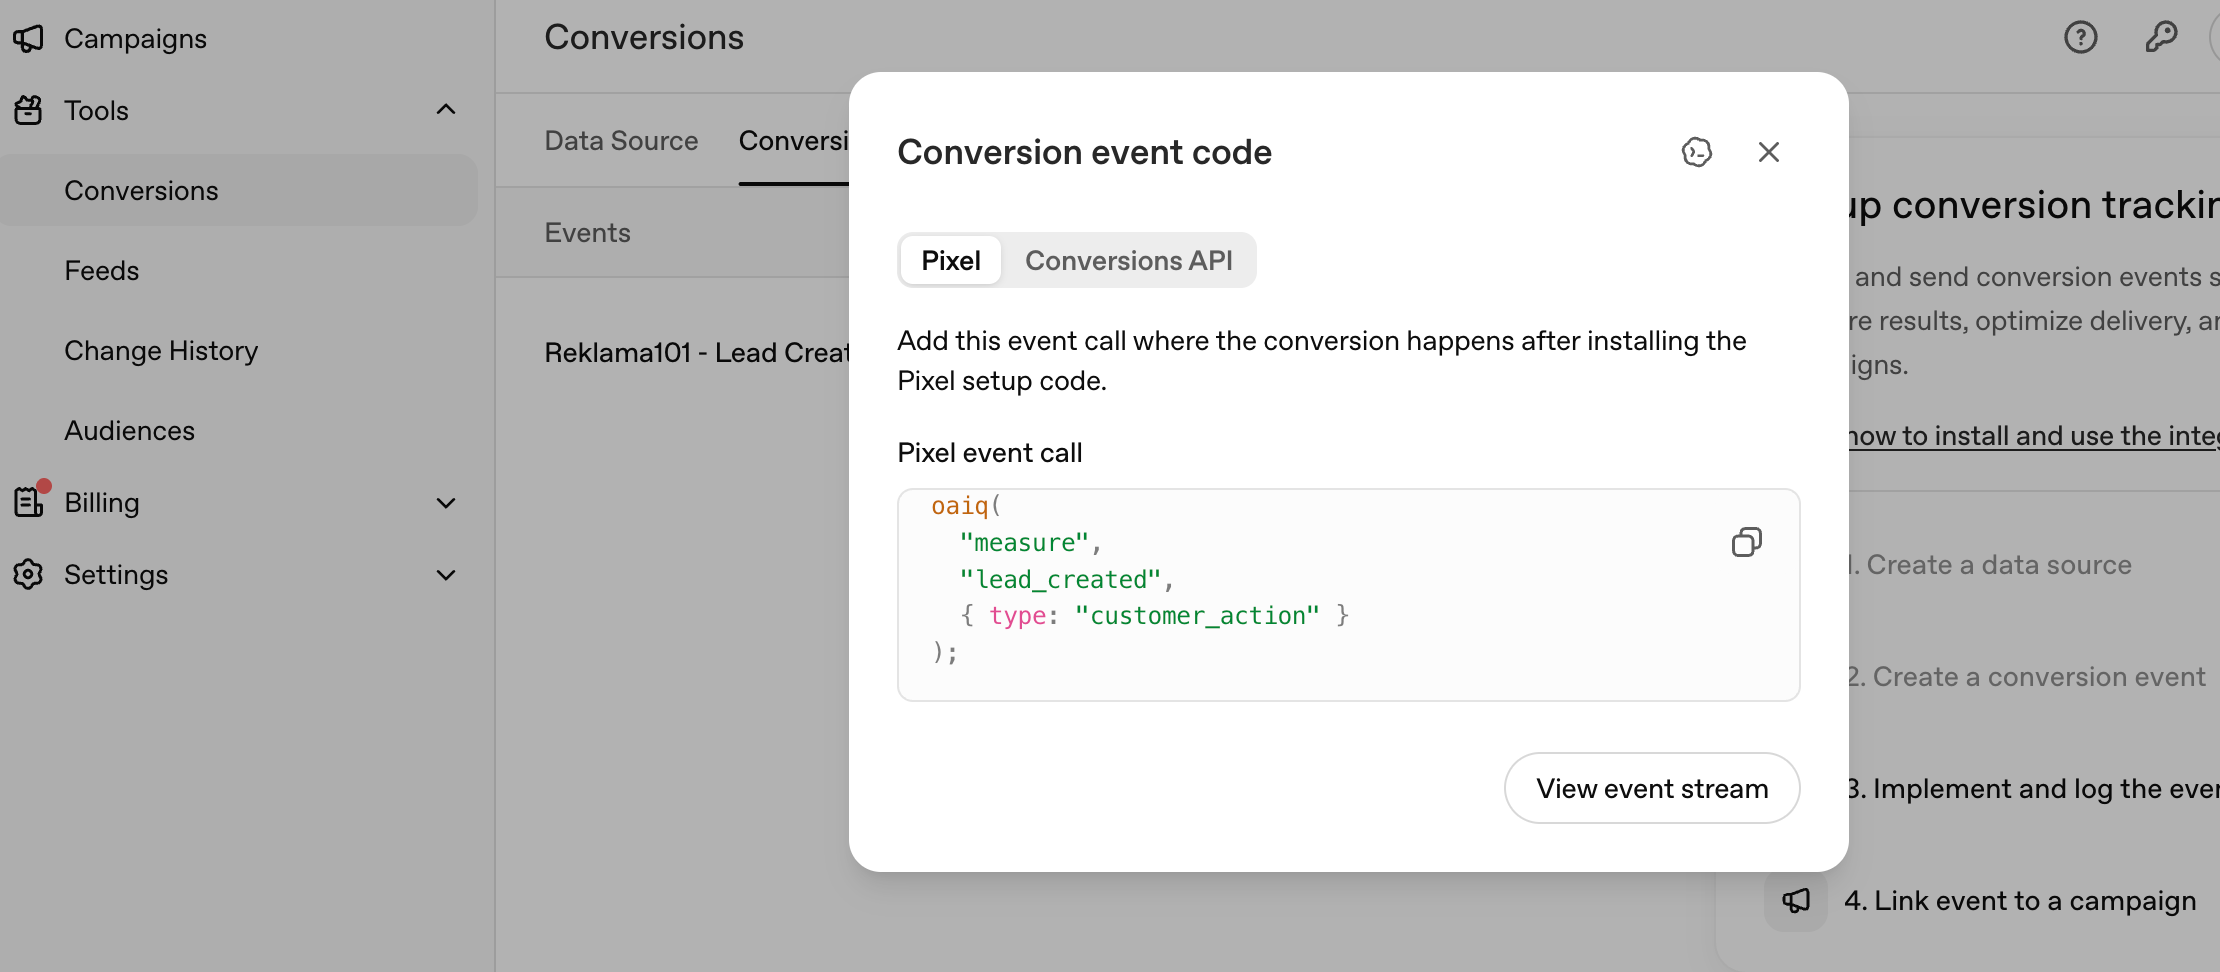Click step 4 Link event to a campaign
The height and width of the screenshot is (972, 2220).
[x=2020, y=900]
